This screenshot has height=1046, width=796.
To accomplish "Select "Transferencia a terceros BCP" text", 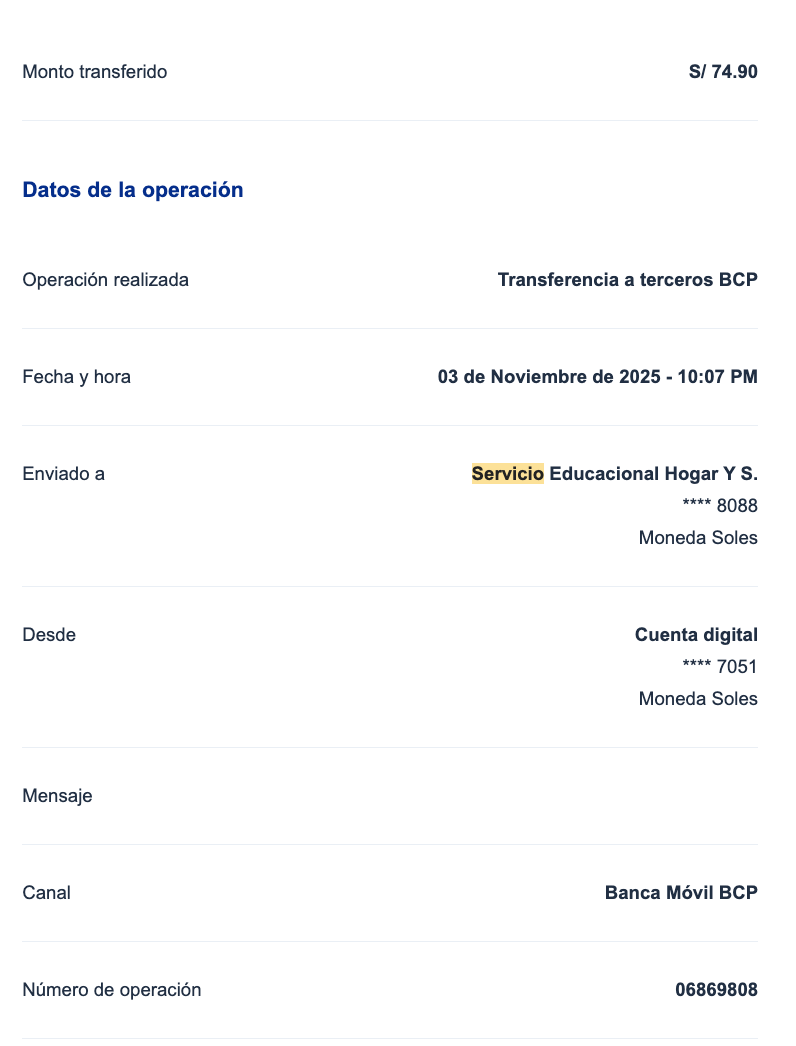I will pos(627,280).
